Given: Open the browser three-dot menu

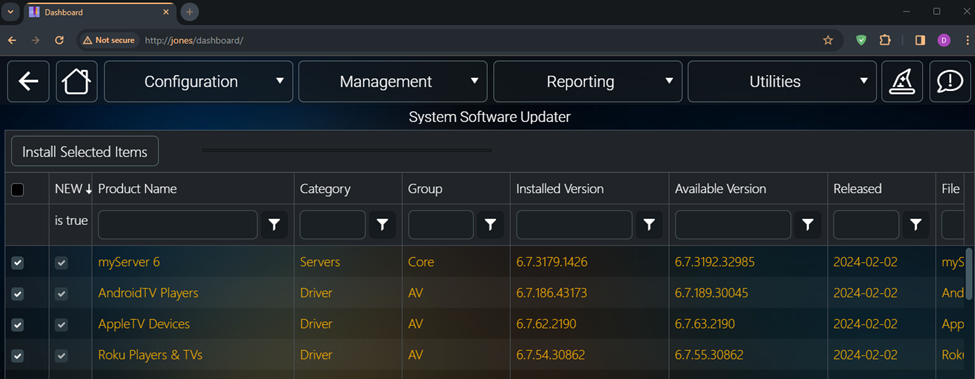Looking at the screenshot, I should coord(967,40).
